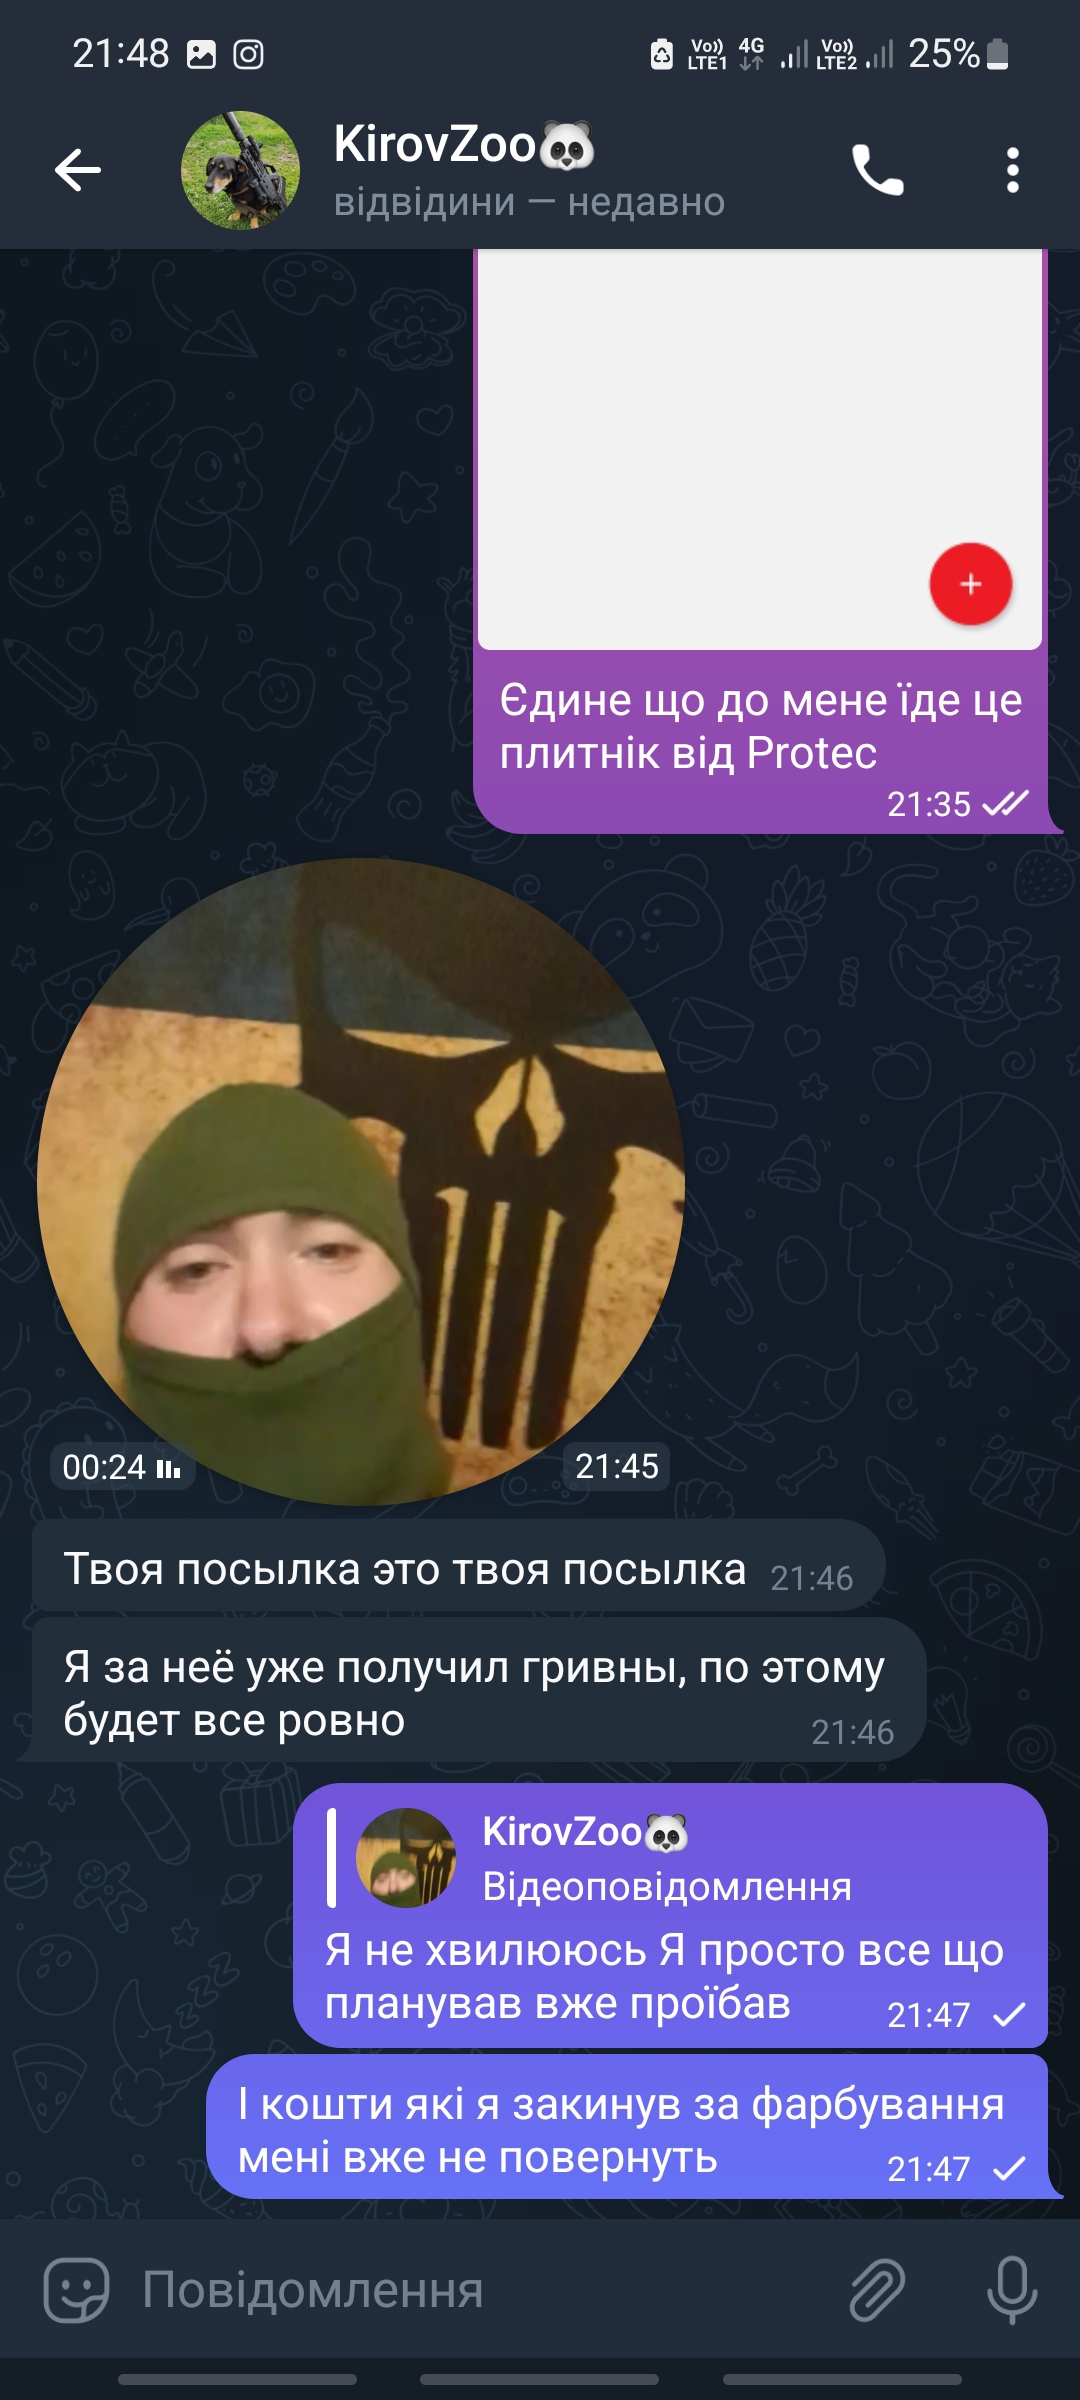Play the round video message
The image size is (1080, 2400).
361,1181
